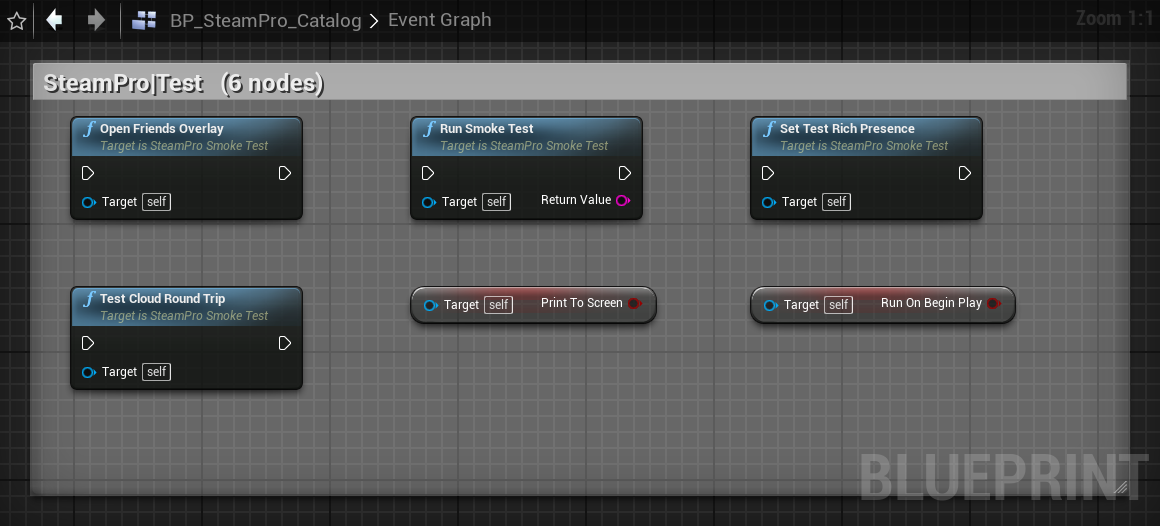
Task: Select the Run Smoke Test node title
Action: tap(486, 129)
